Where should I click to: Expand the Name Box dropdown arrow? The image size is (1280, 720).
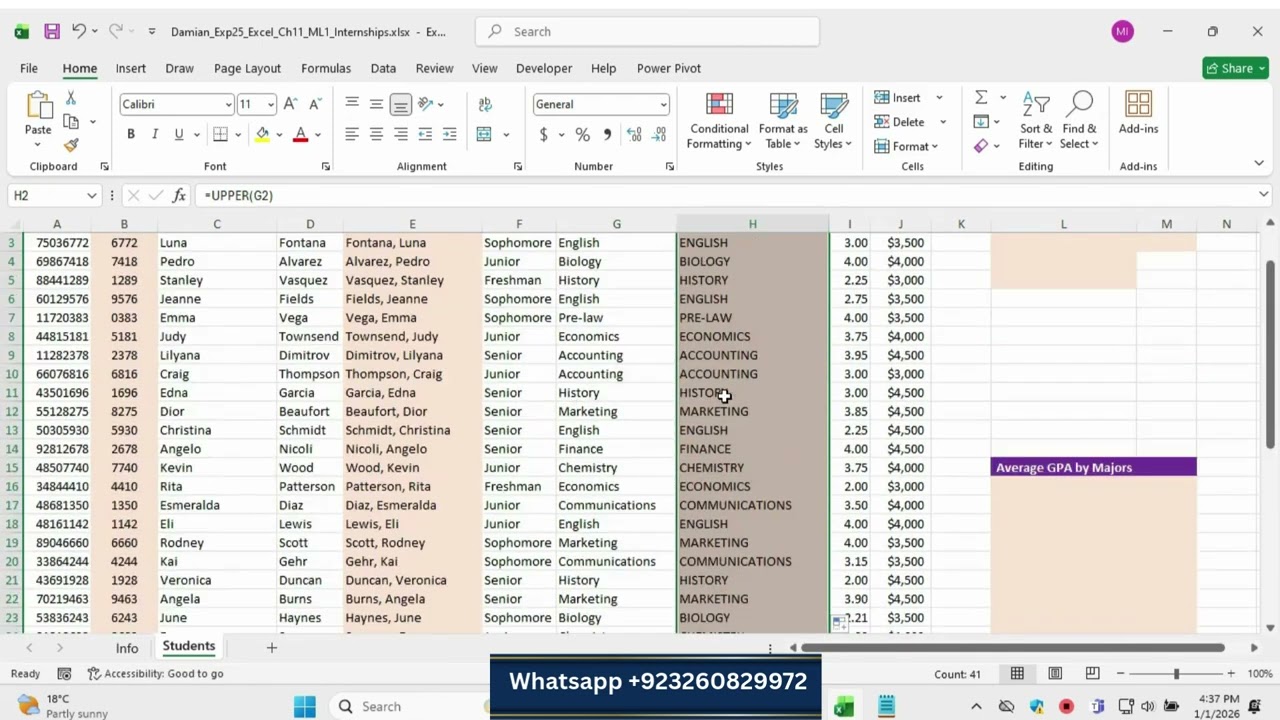(91, 195)
